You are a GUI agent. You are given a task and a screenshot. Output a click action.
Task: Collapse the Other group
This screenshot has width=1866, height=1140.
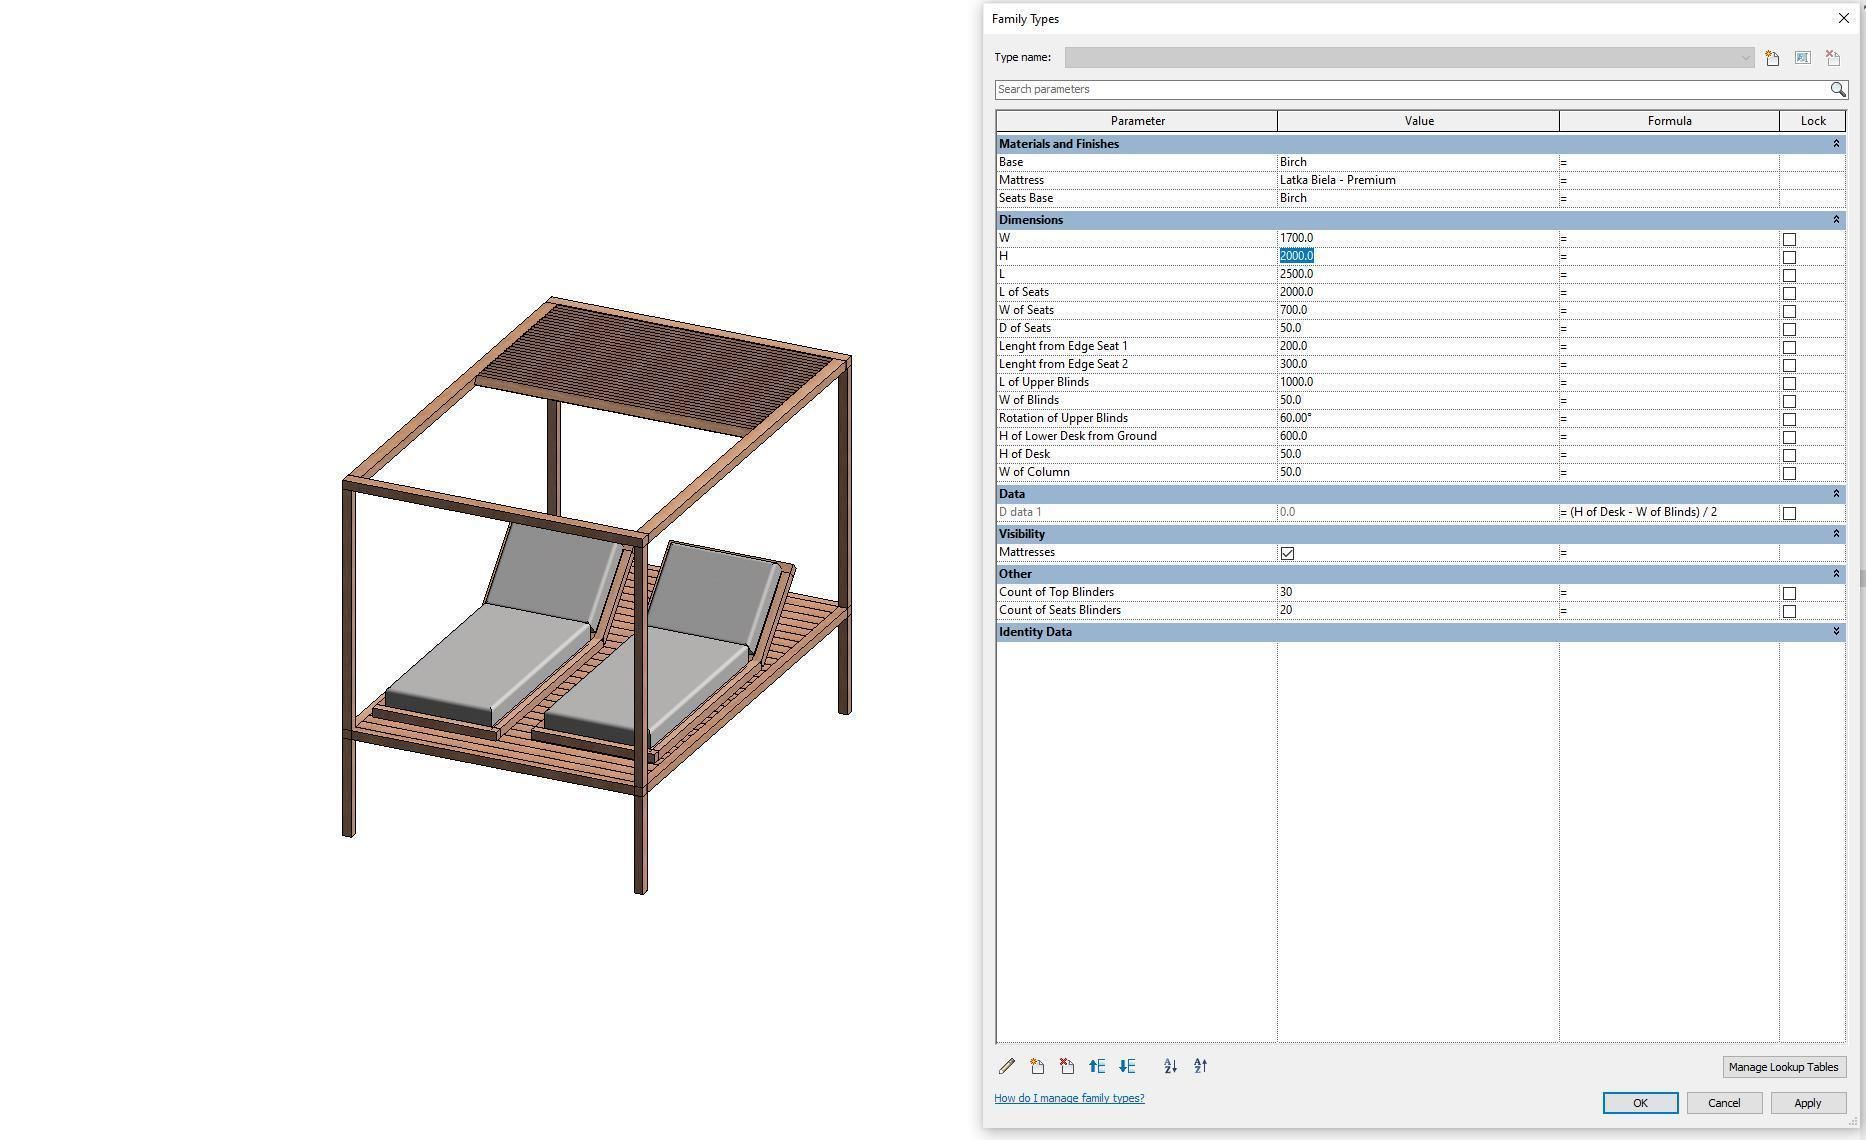tap(1835, 574)
